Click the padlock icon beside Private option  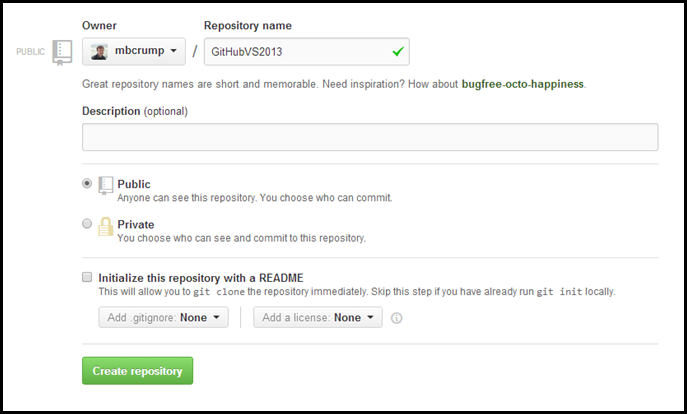click(106, 226)
